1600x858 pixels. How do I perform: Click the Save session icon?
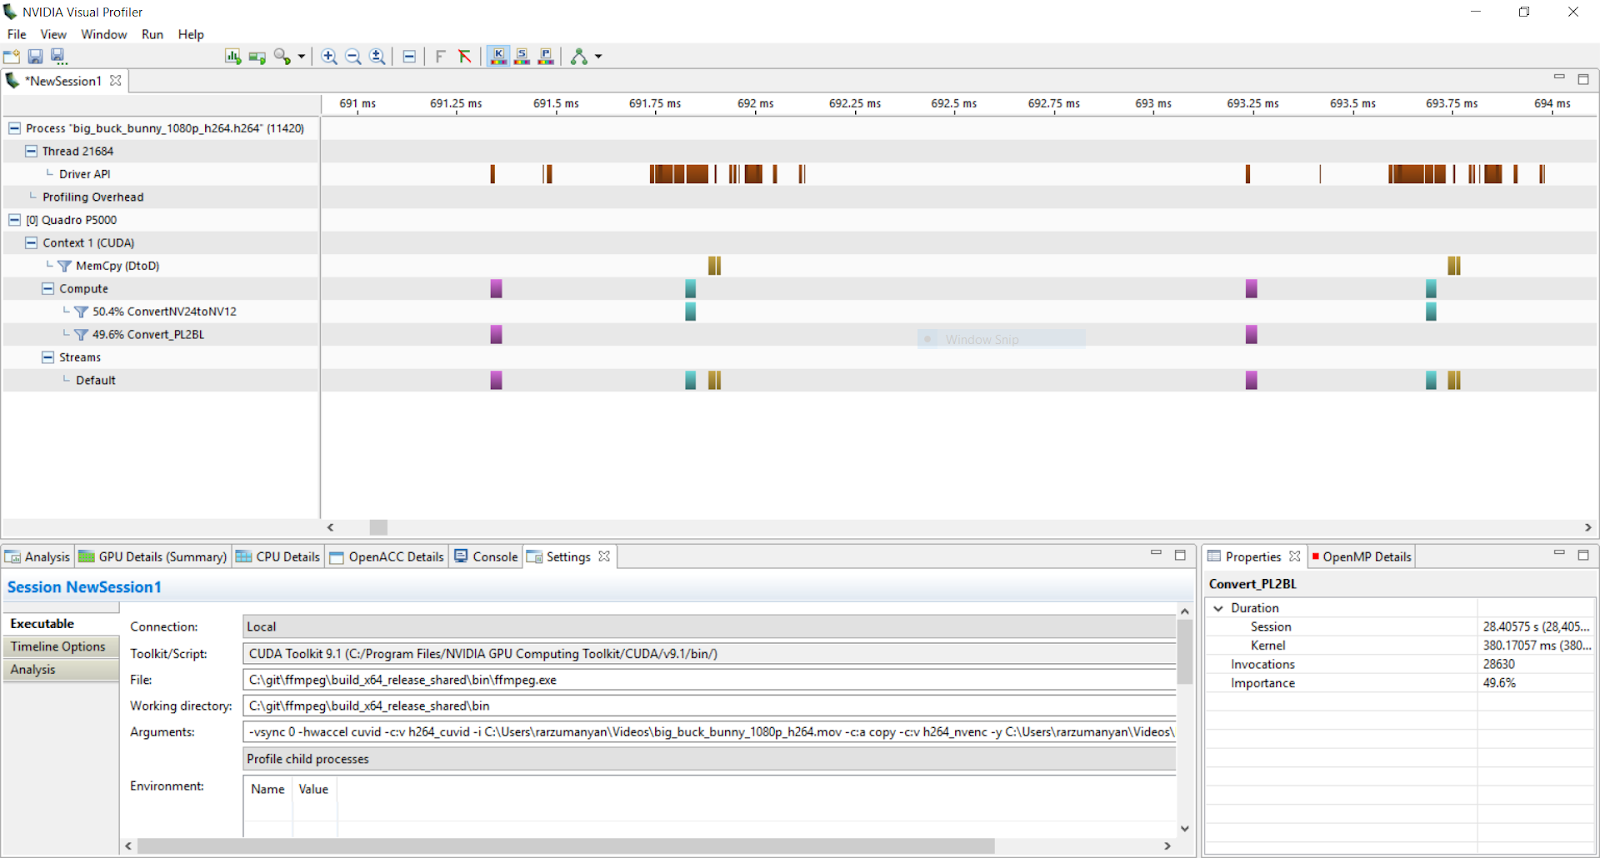click(35, 57)
